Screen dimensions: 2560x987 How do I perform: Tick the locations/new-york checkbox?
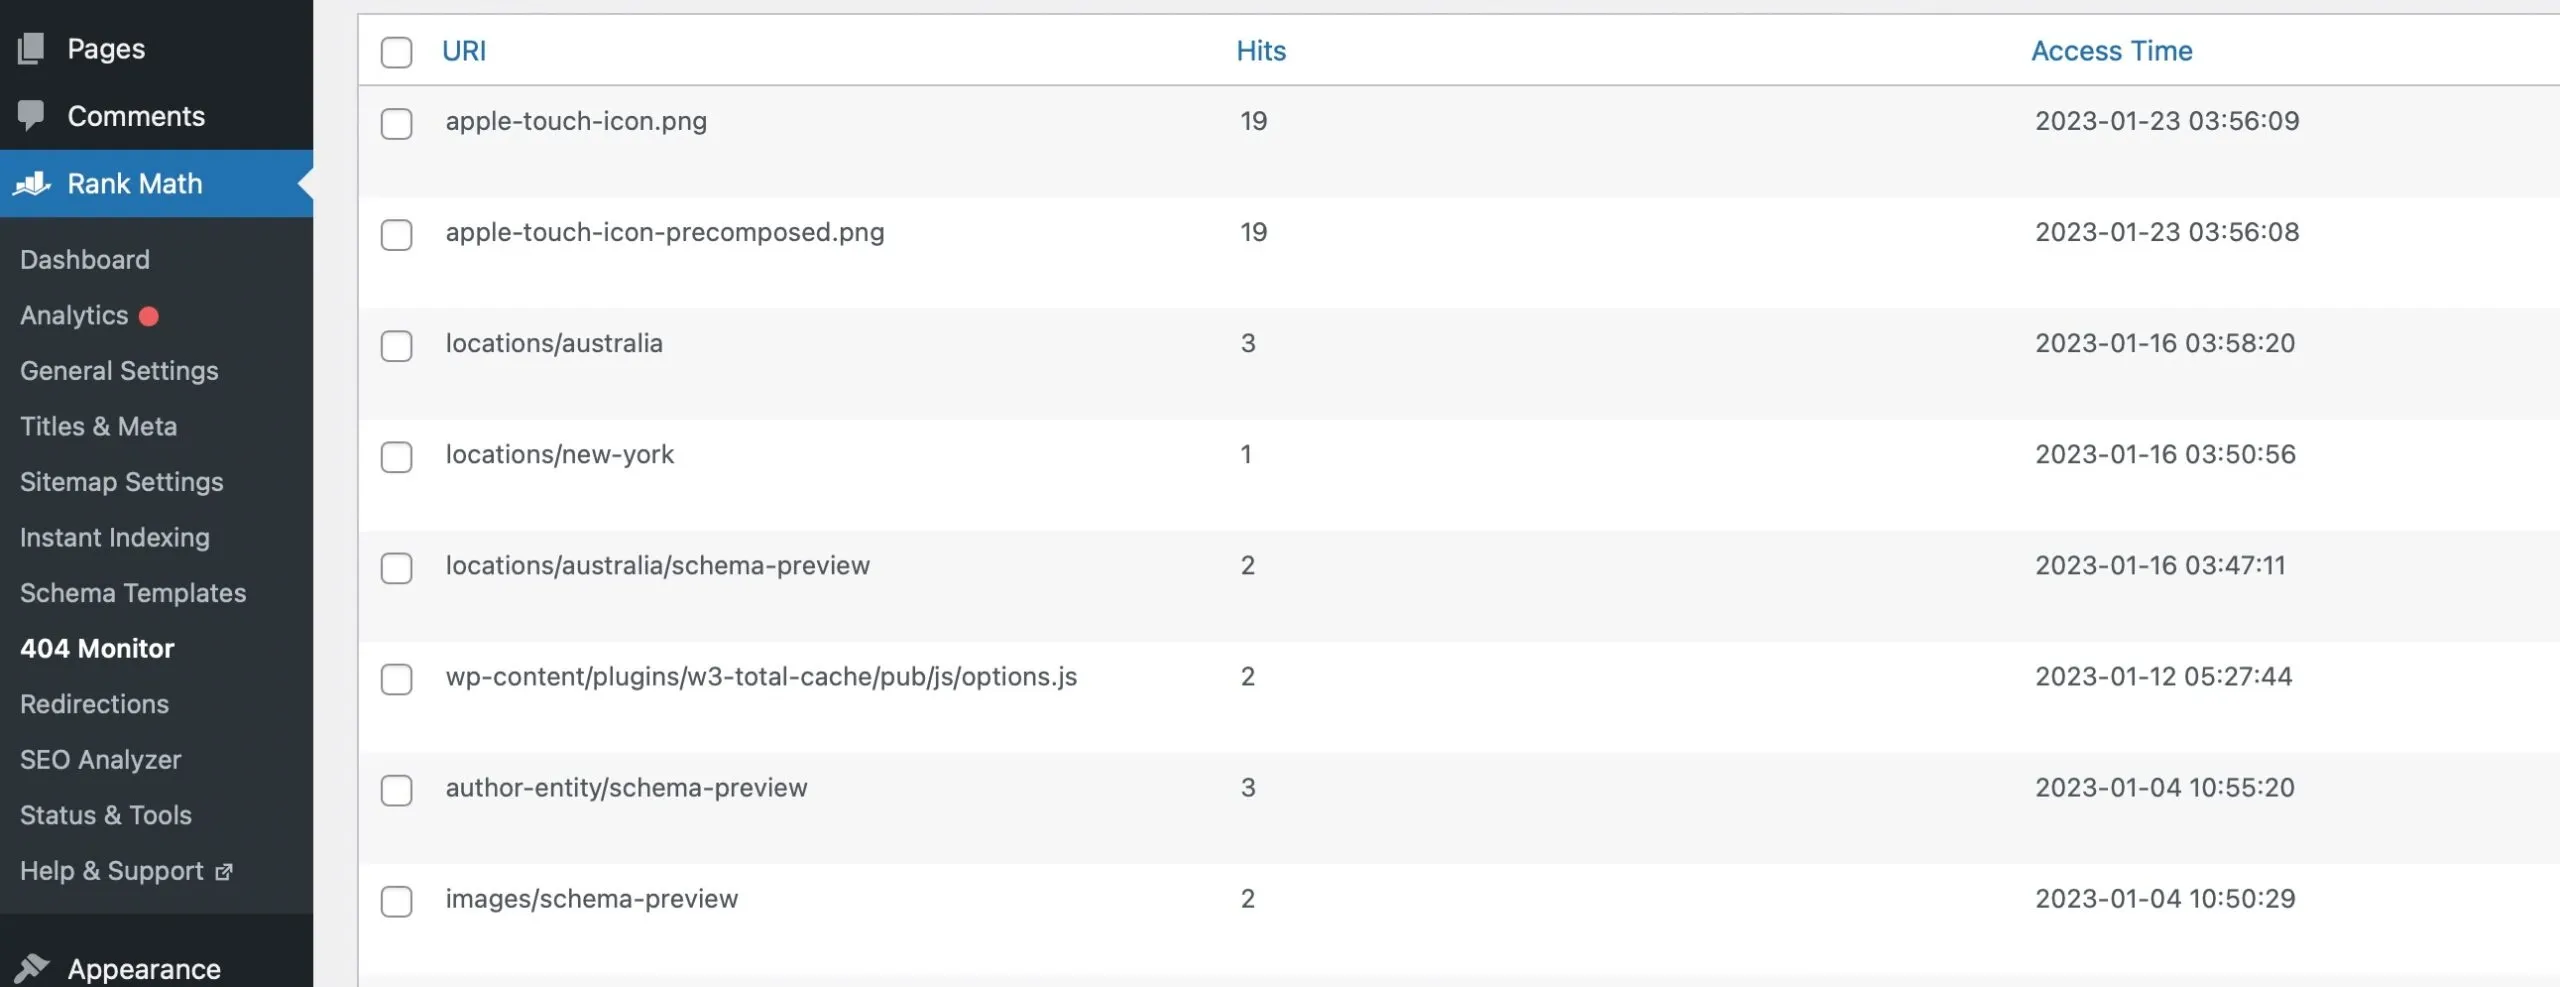[x=396, y=457]
